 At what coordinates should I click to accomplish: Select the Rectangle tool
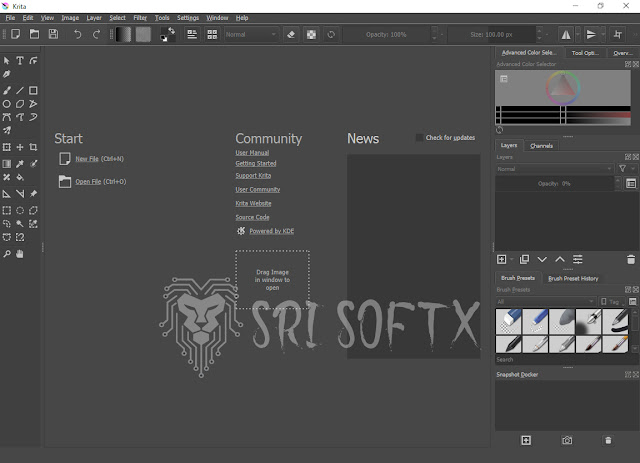(33, 90)
